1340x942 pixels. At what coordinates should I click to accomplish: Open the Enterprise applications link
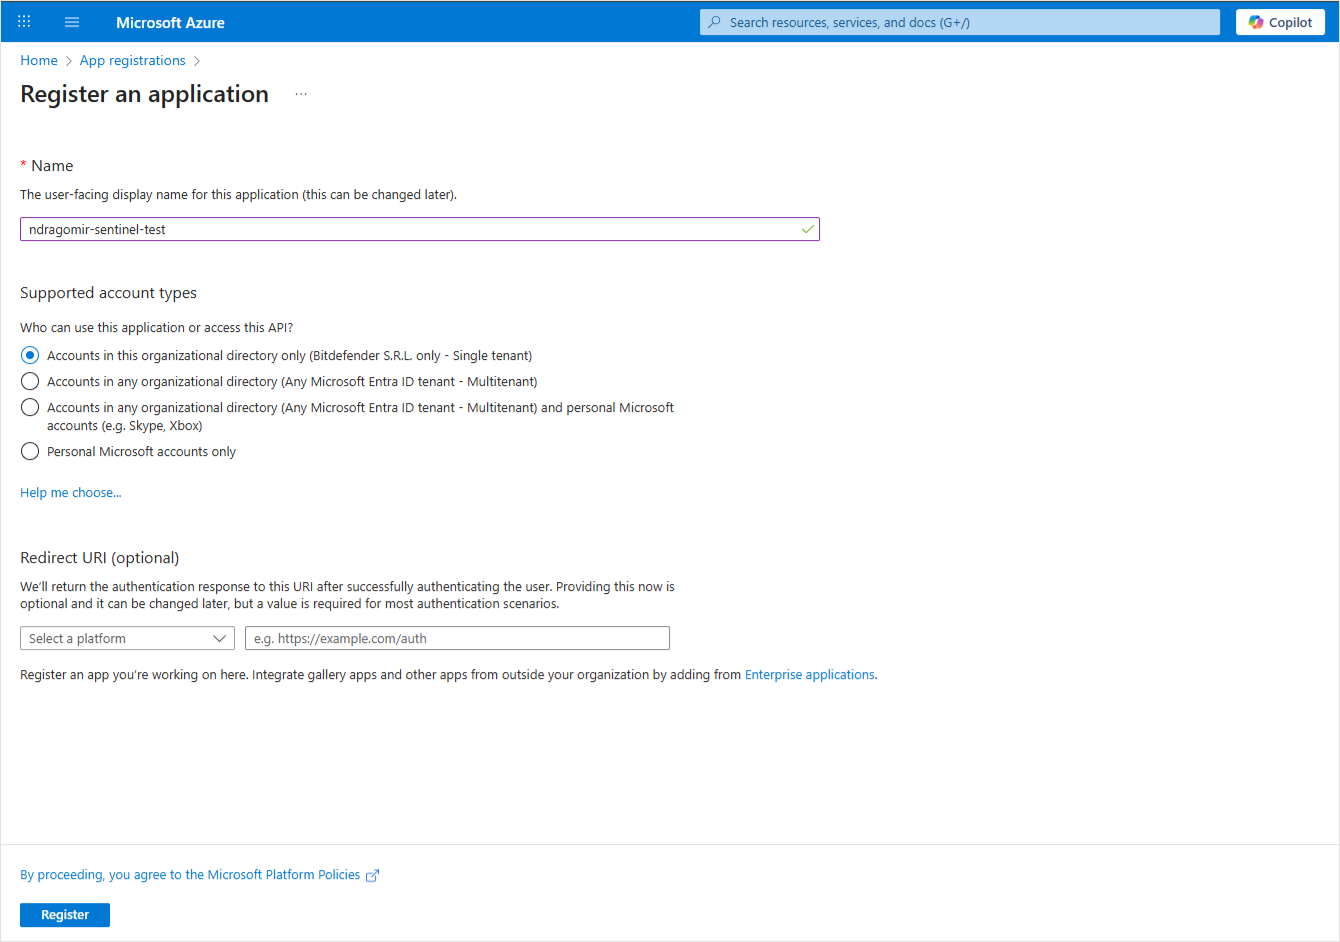point(810,675)
